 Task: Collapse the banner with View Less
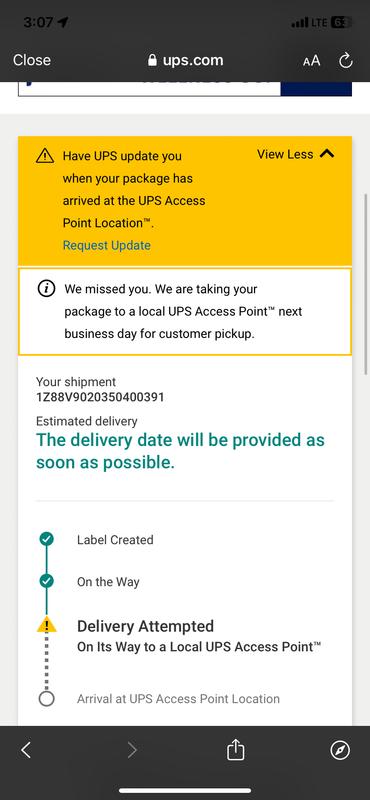(x=285, y=154)
